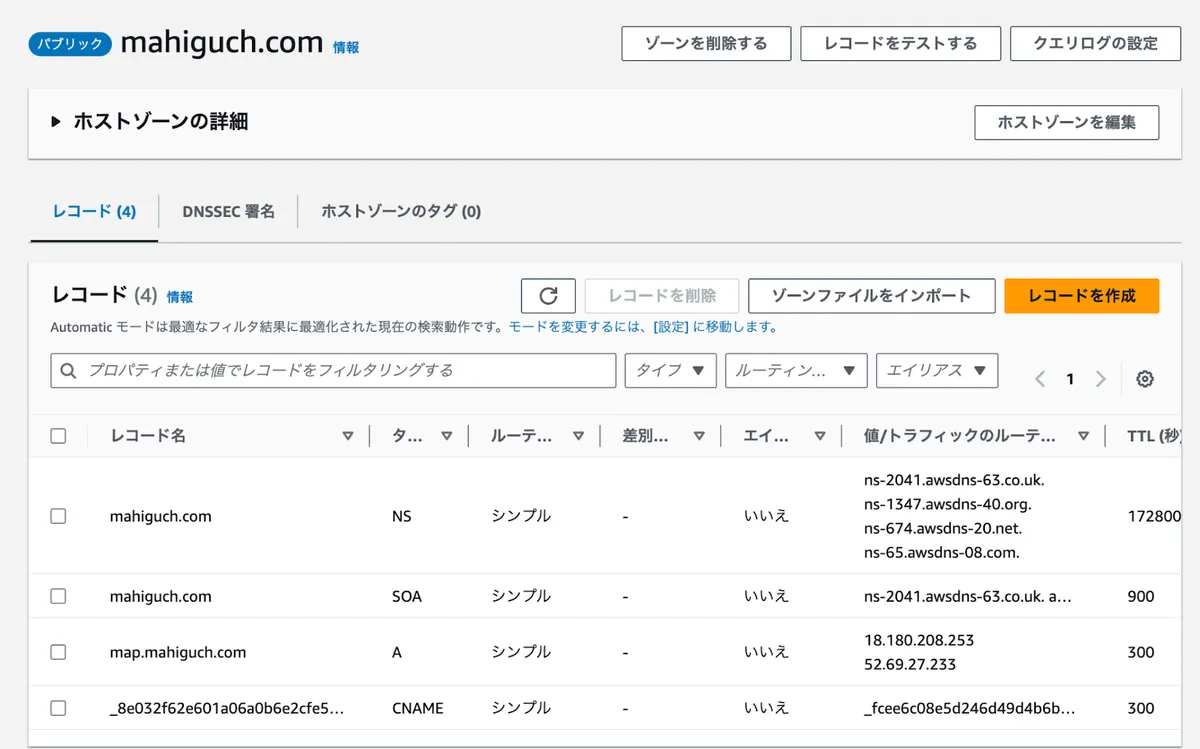The image size is (1200, 749).
Task: Sort by エイ... alias column arrow
Action: 820,436
